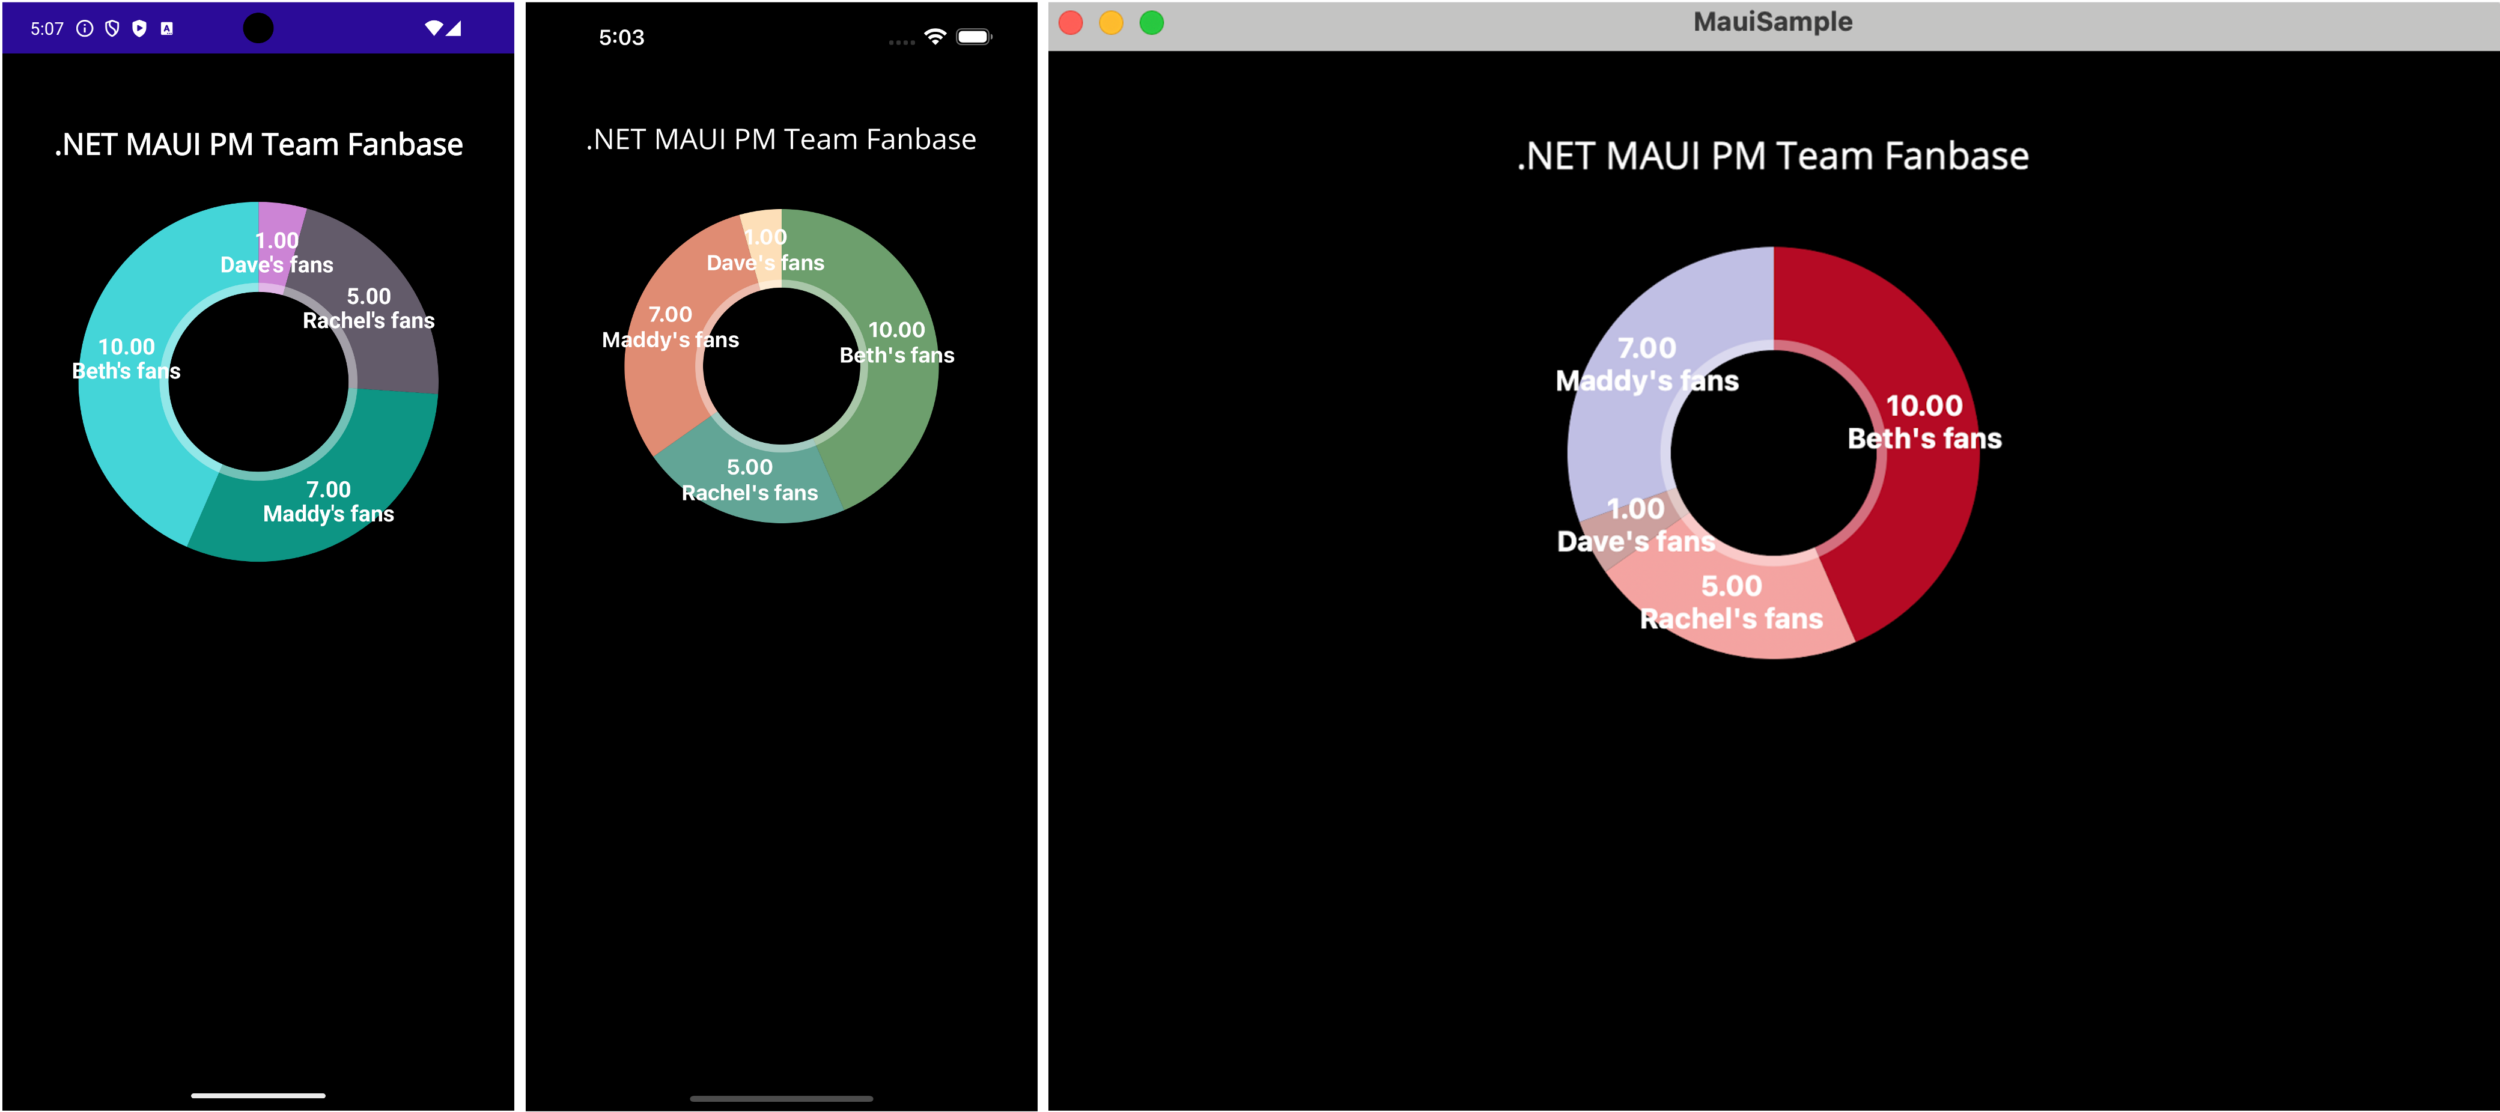2500x1112 pixels.
Task: Click the yellow minimize button of MauiSample window
Action: pyautogui.click(x=1111, y=22)
